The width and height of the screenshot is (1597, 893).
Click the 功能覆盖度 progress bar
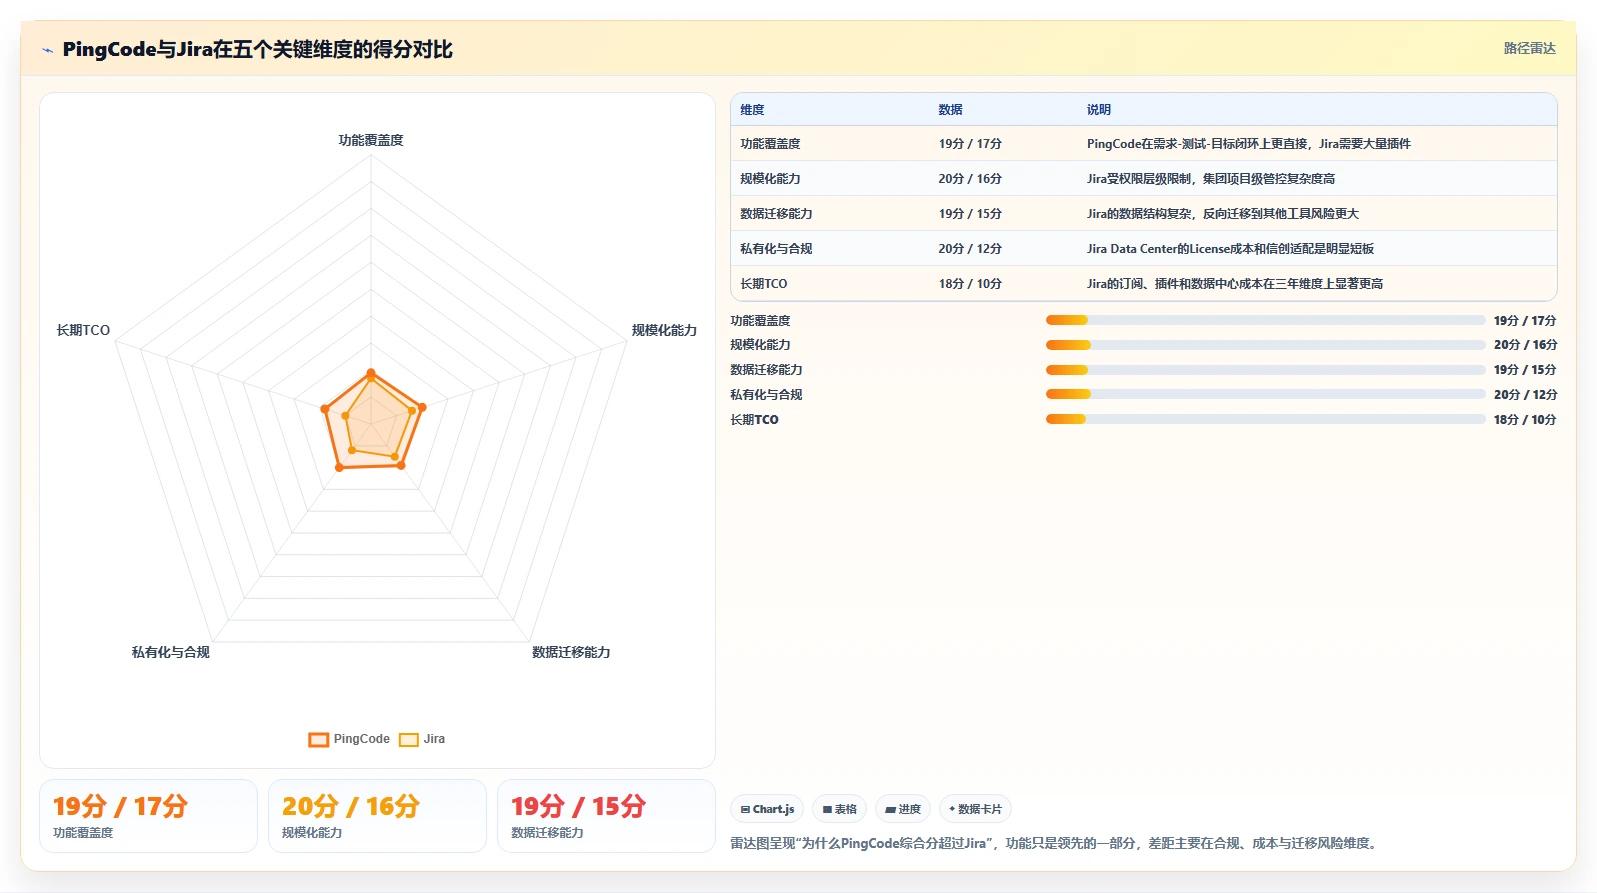pos(1265,320)
